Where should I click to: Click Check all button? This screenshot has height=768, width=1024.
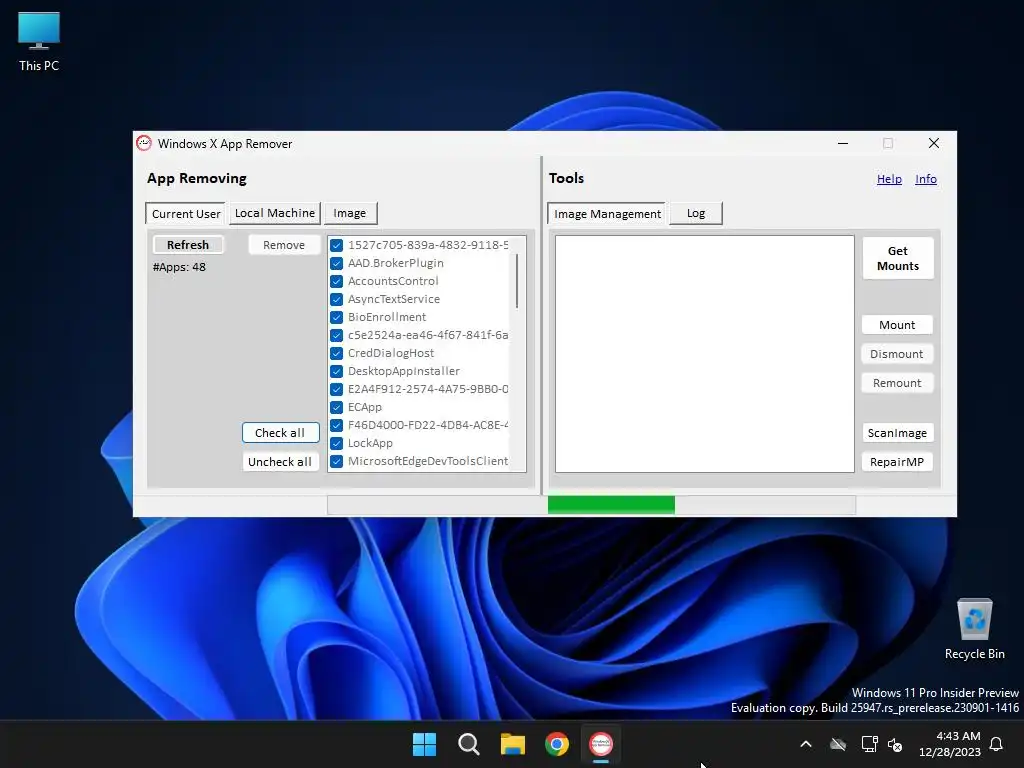[280, 432]
